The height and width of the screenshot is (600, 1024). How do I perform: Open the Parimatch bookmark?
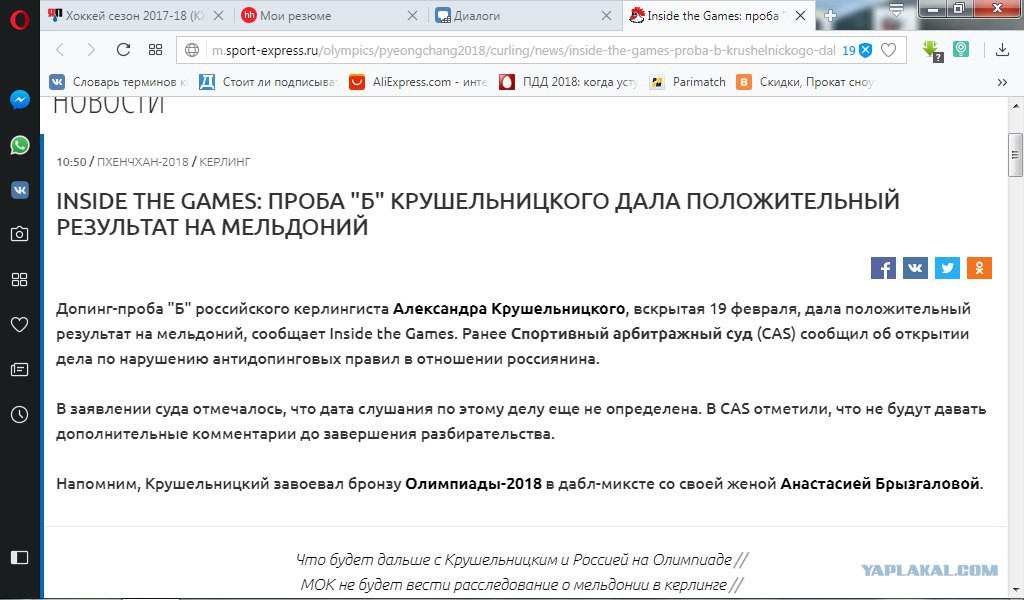coord(688,82)
